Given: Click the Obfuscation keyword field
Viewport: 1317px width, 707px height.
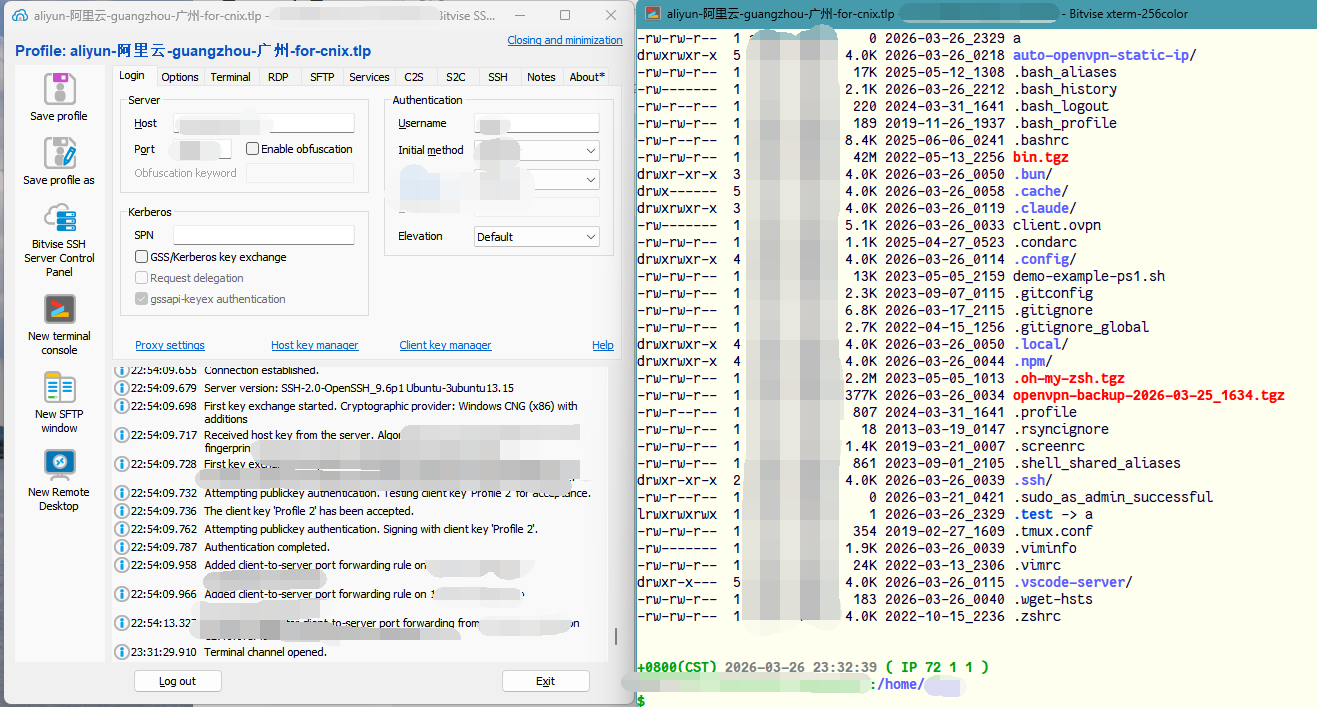Looking at the screenshot, I should 300,173.
